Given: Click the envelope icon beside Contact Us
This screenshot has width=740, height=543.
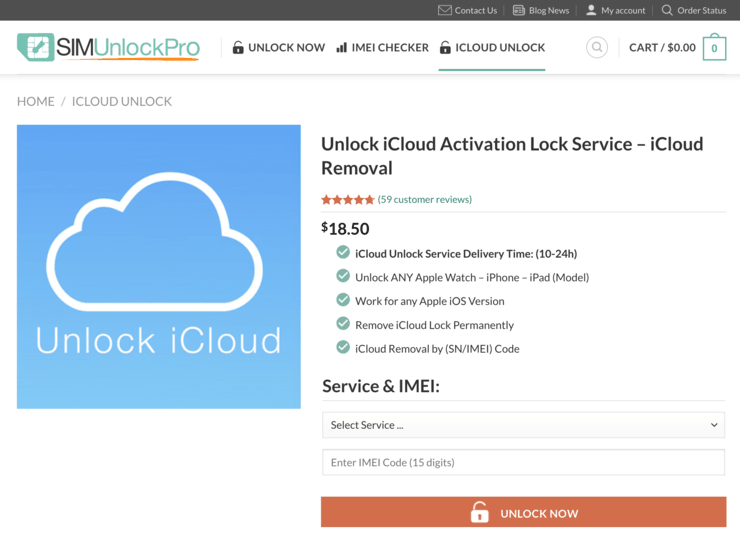Looking at the screenshot, I should tap(445, 10).
